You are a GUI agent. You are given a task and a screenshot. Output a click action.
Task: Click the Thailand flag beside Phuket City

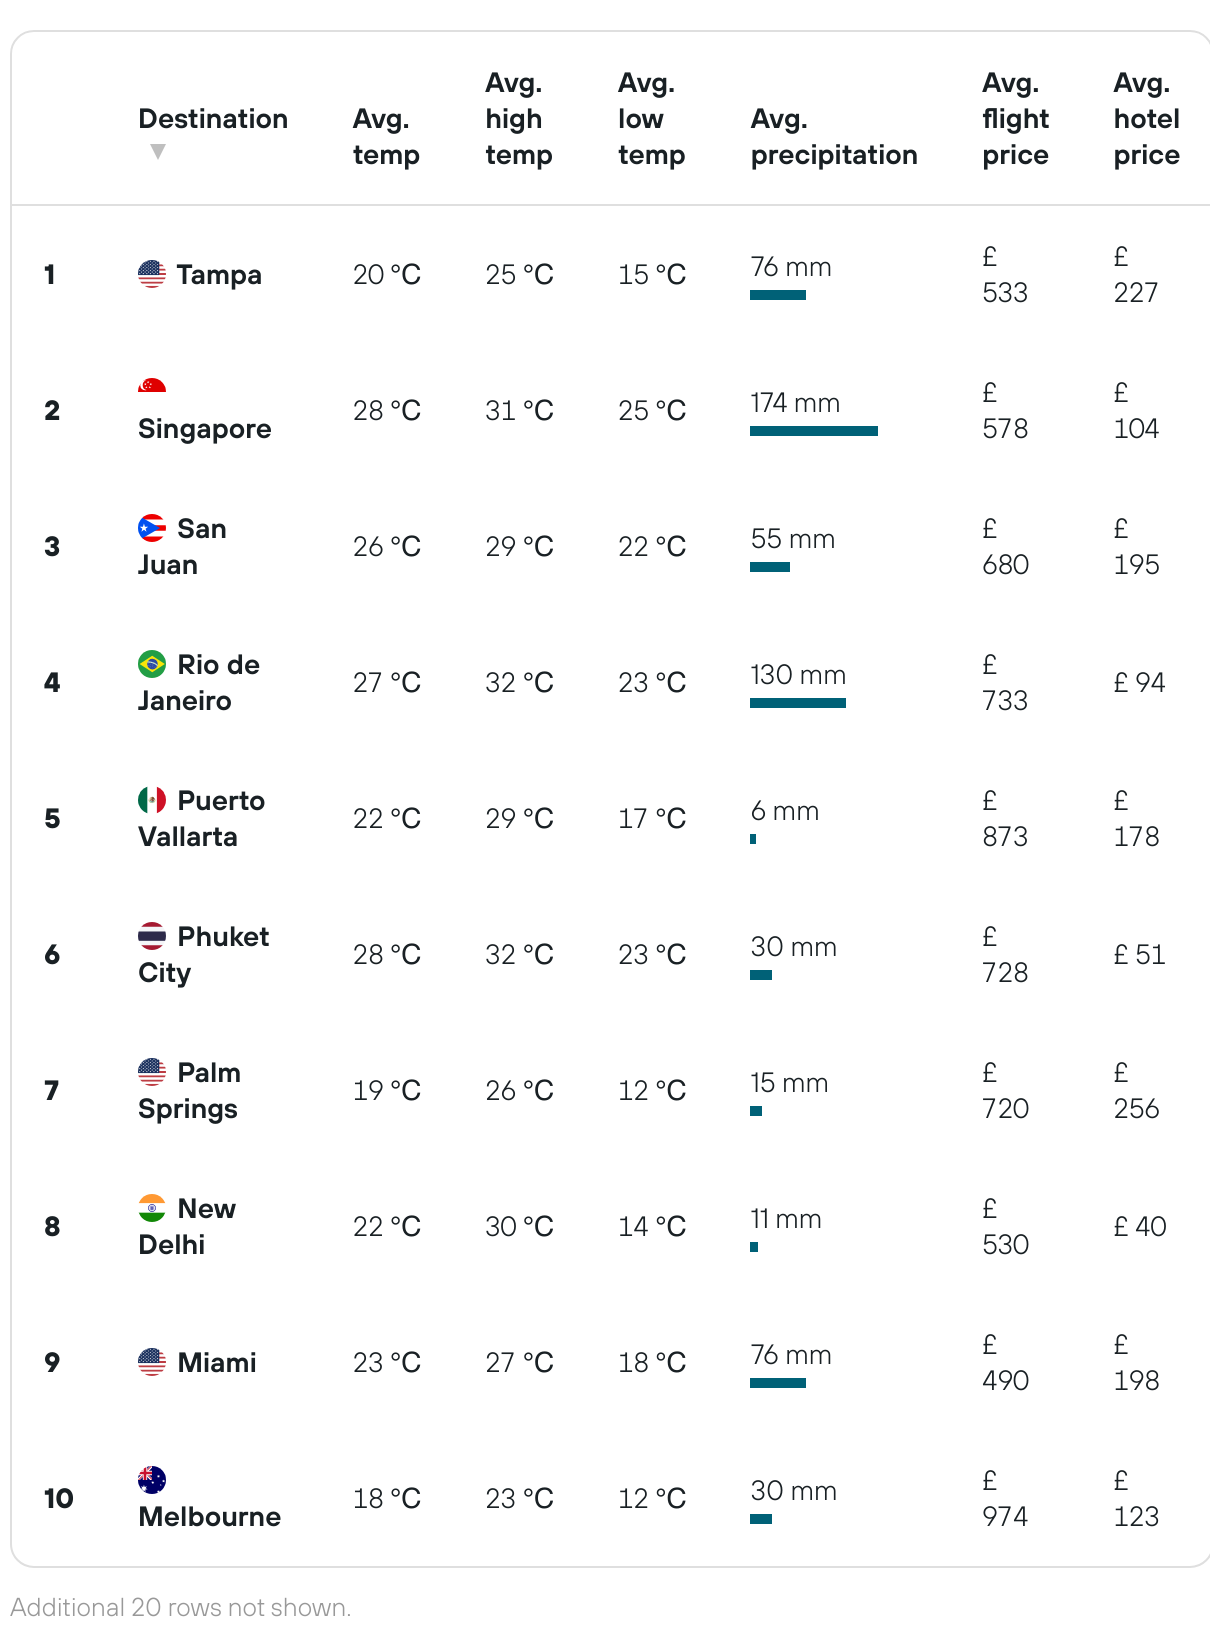152,936
